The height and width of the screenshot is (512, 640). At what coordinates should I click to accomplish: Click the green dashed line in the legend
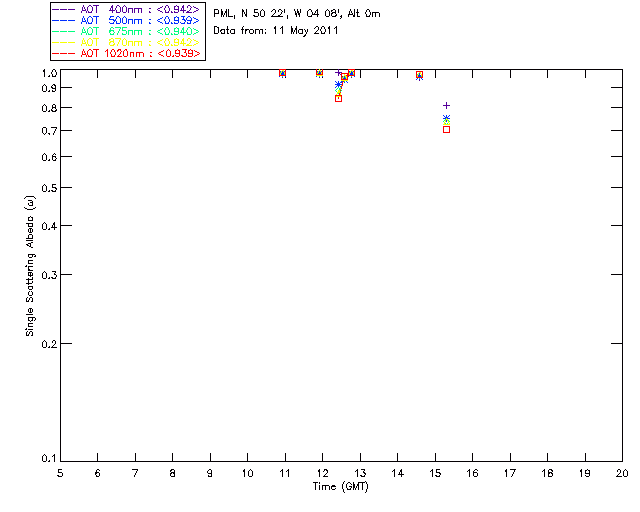64,31
